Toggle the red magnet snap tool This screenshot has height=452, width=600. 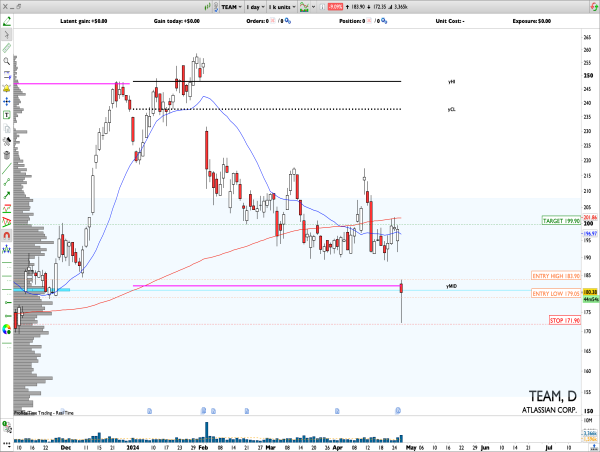point(7,236)
